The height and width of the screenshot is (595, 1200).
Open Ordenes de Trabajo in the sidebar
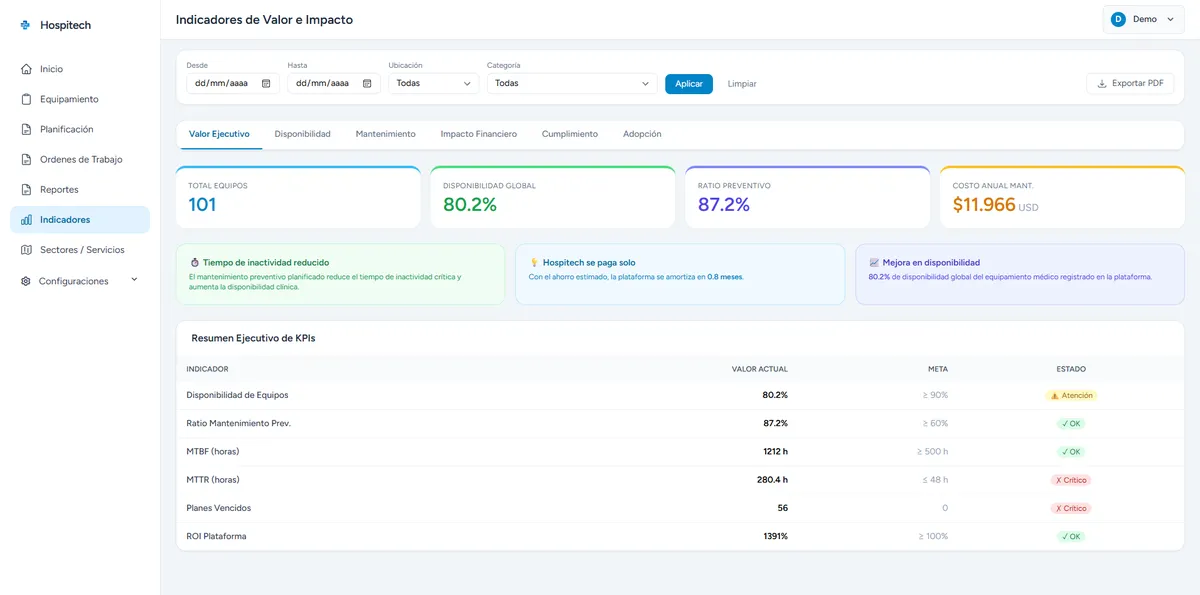[80, 159]
